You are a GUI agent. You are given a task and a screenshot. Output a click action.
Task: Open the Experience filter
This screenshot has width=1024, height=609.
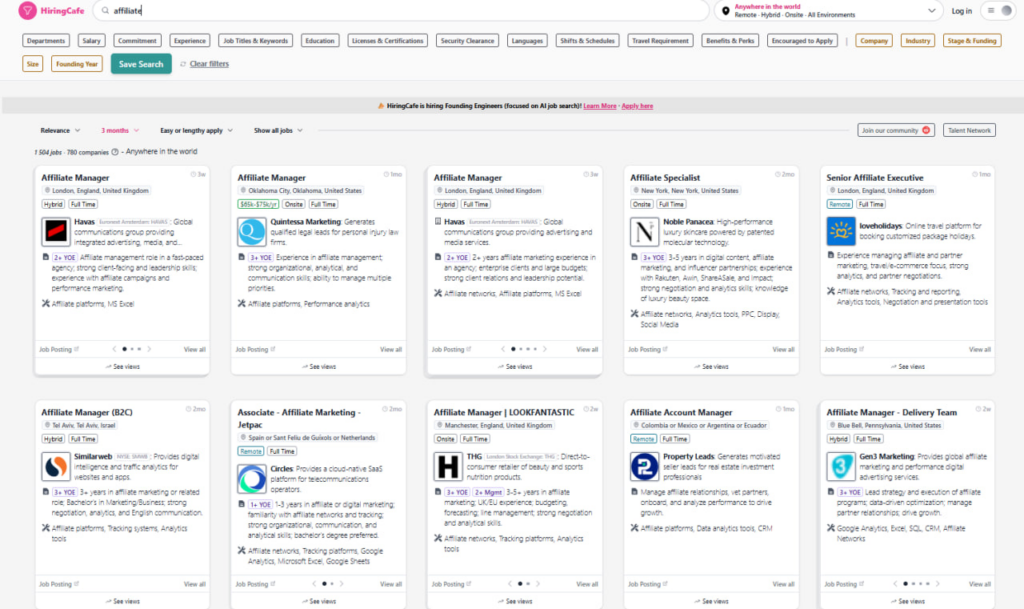point(190,40)
